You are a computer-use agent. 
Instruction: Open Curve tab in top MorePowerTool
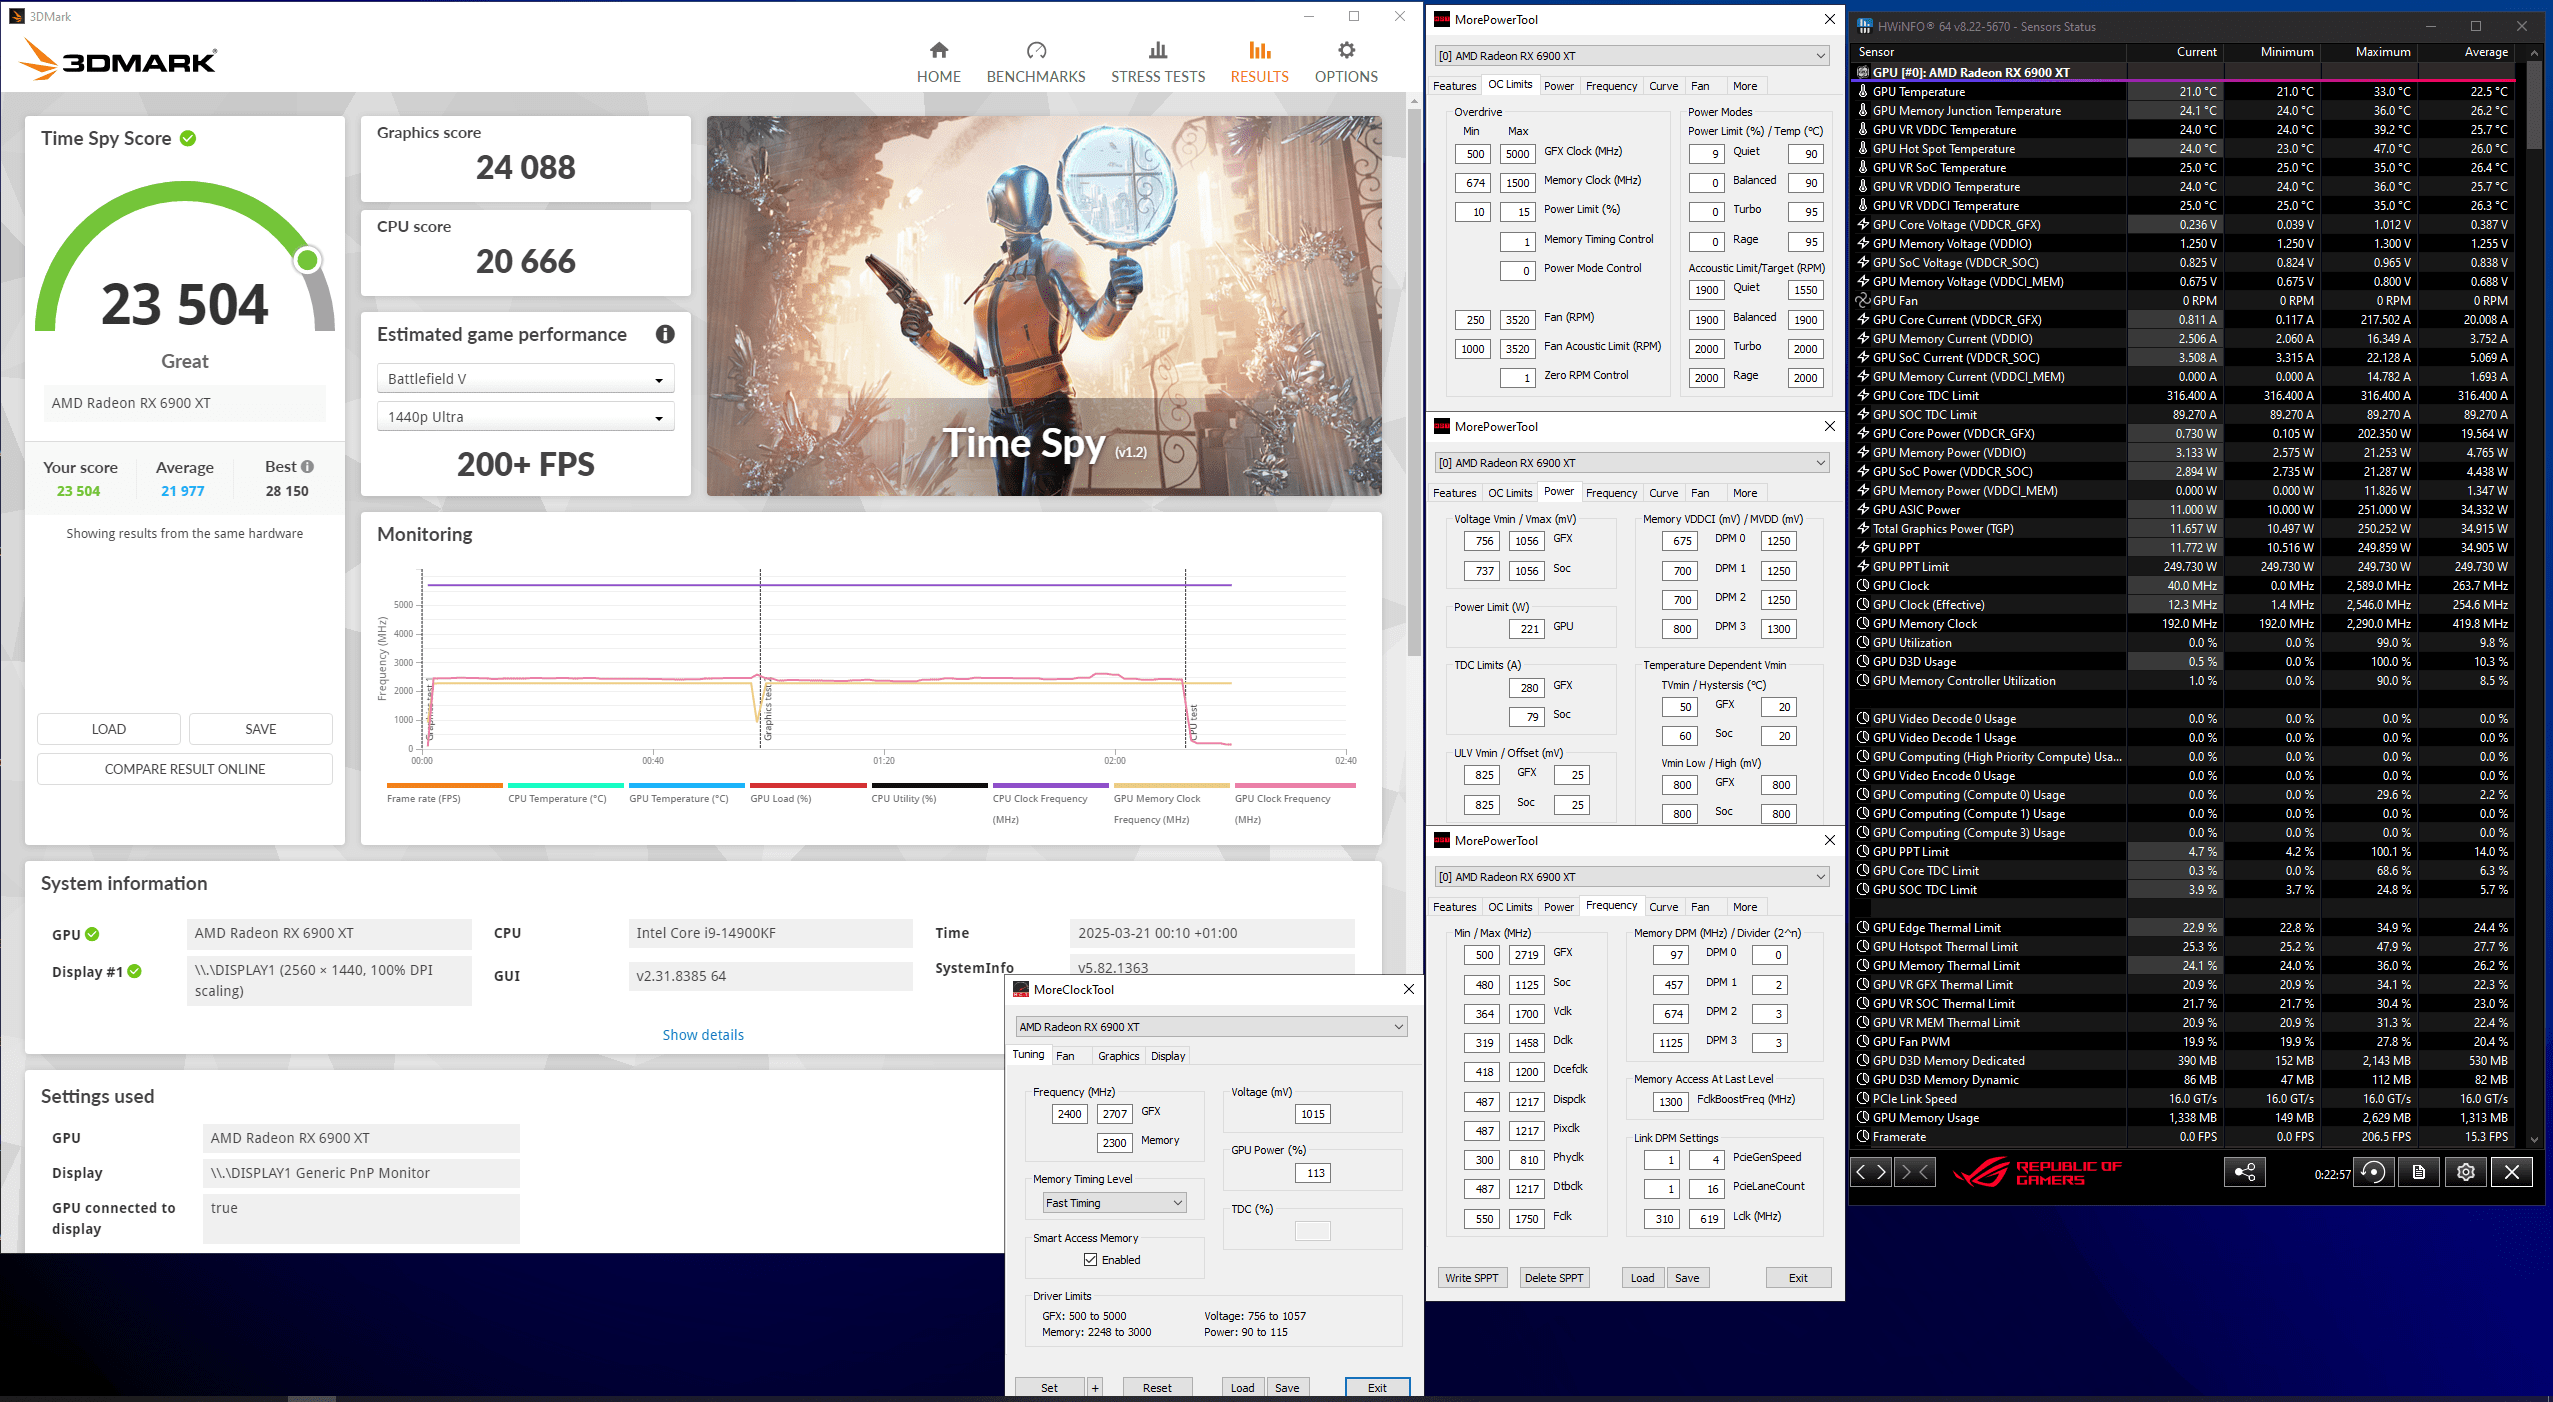tap(1663, 86)
